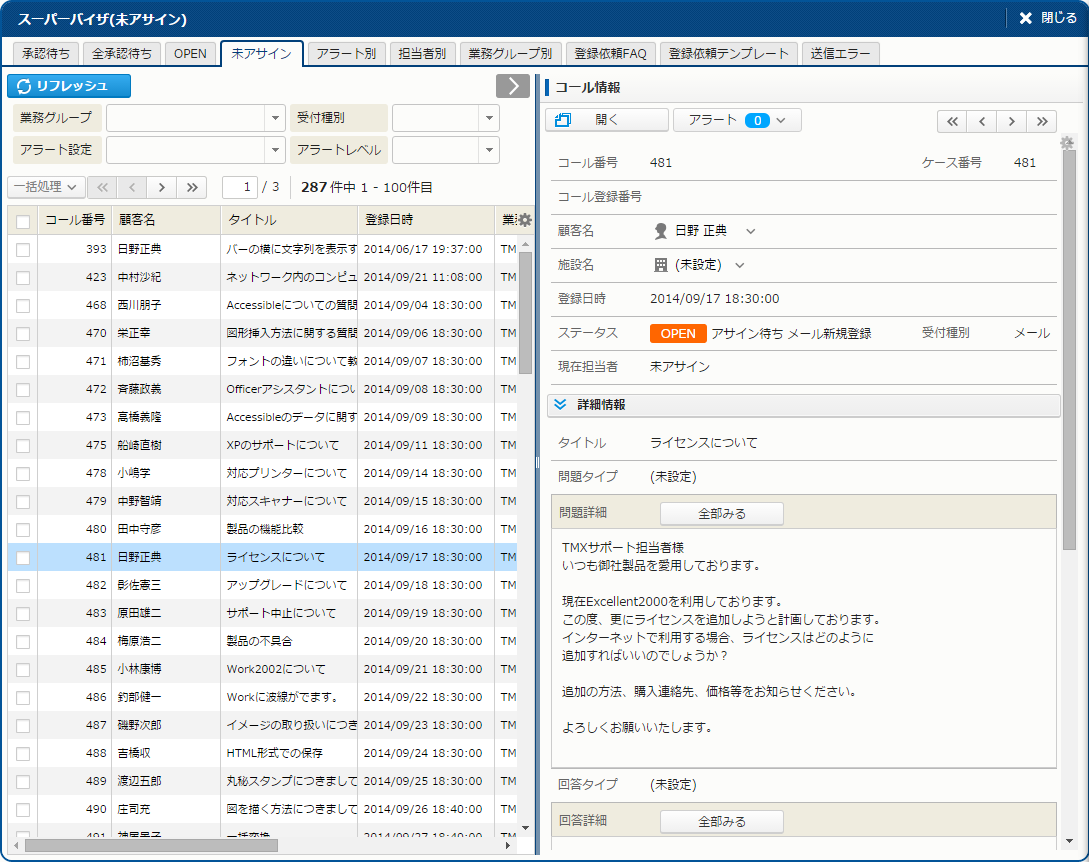The width and height of the screenshot is (1089, 862).
Task: Click the gray arrow to collapse the list panel
Action: pos(512,86)
